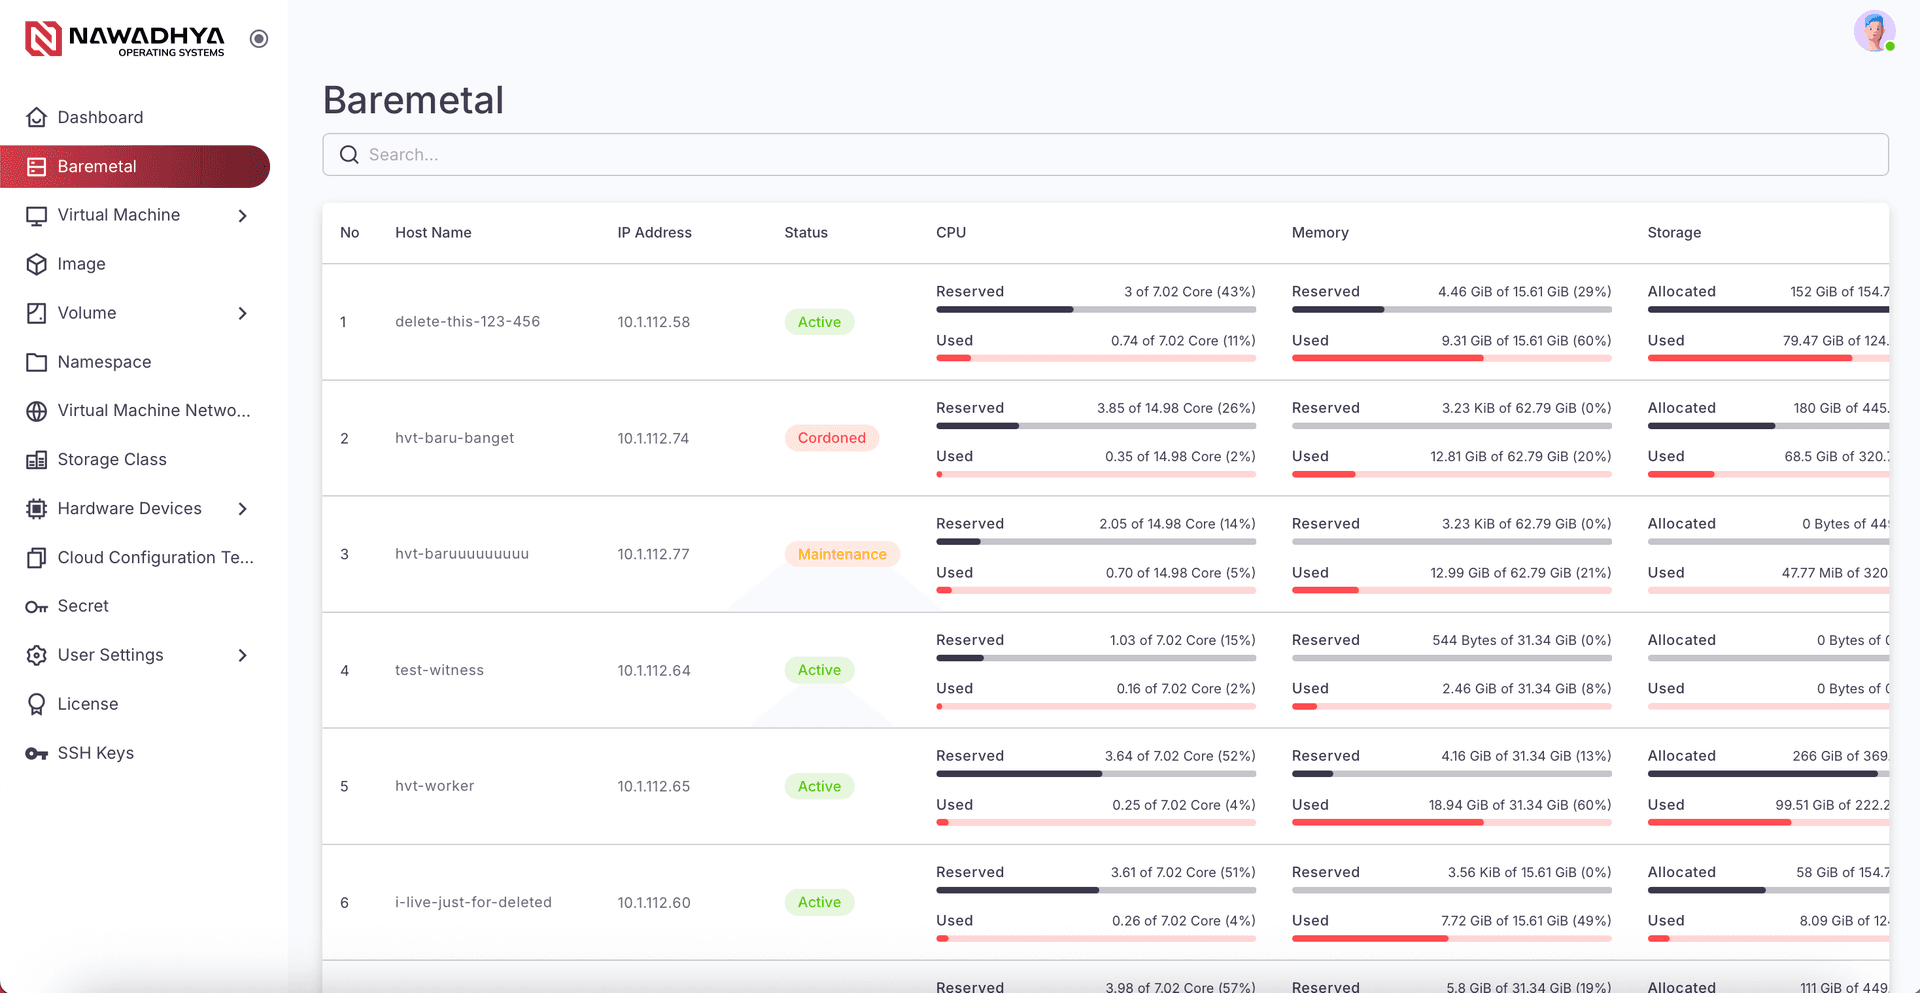Click the Virtual Machine Network globe icon
Viewport: 1920px width, 993px height.
point(37,411)
